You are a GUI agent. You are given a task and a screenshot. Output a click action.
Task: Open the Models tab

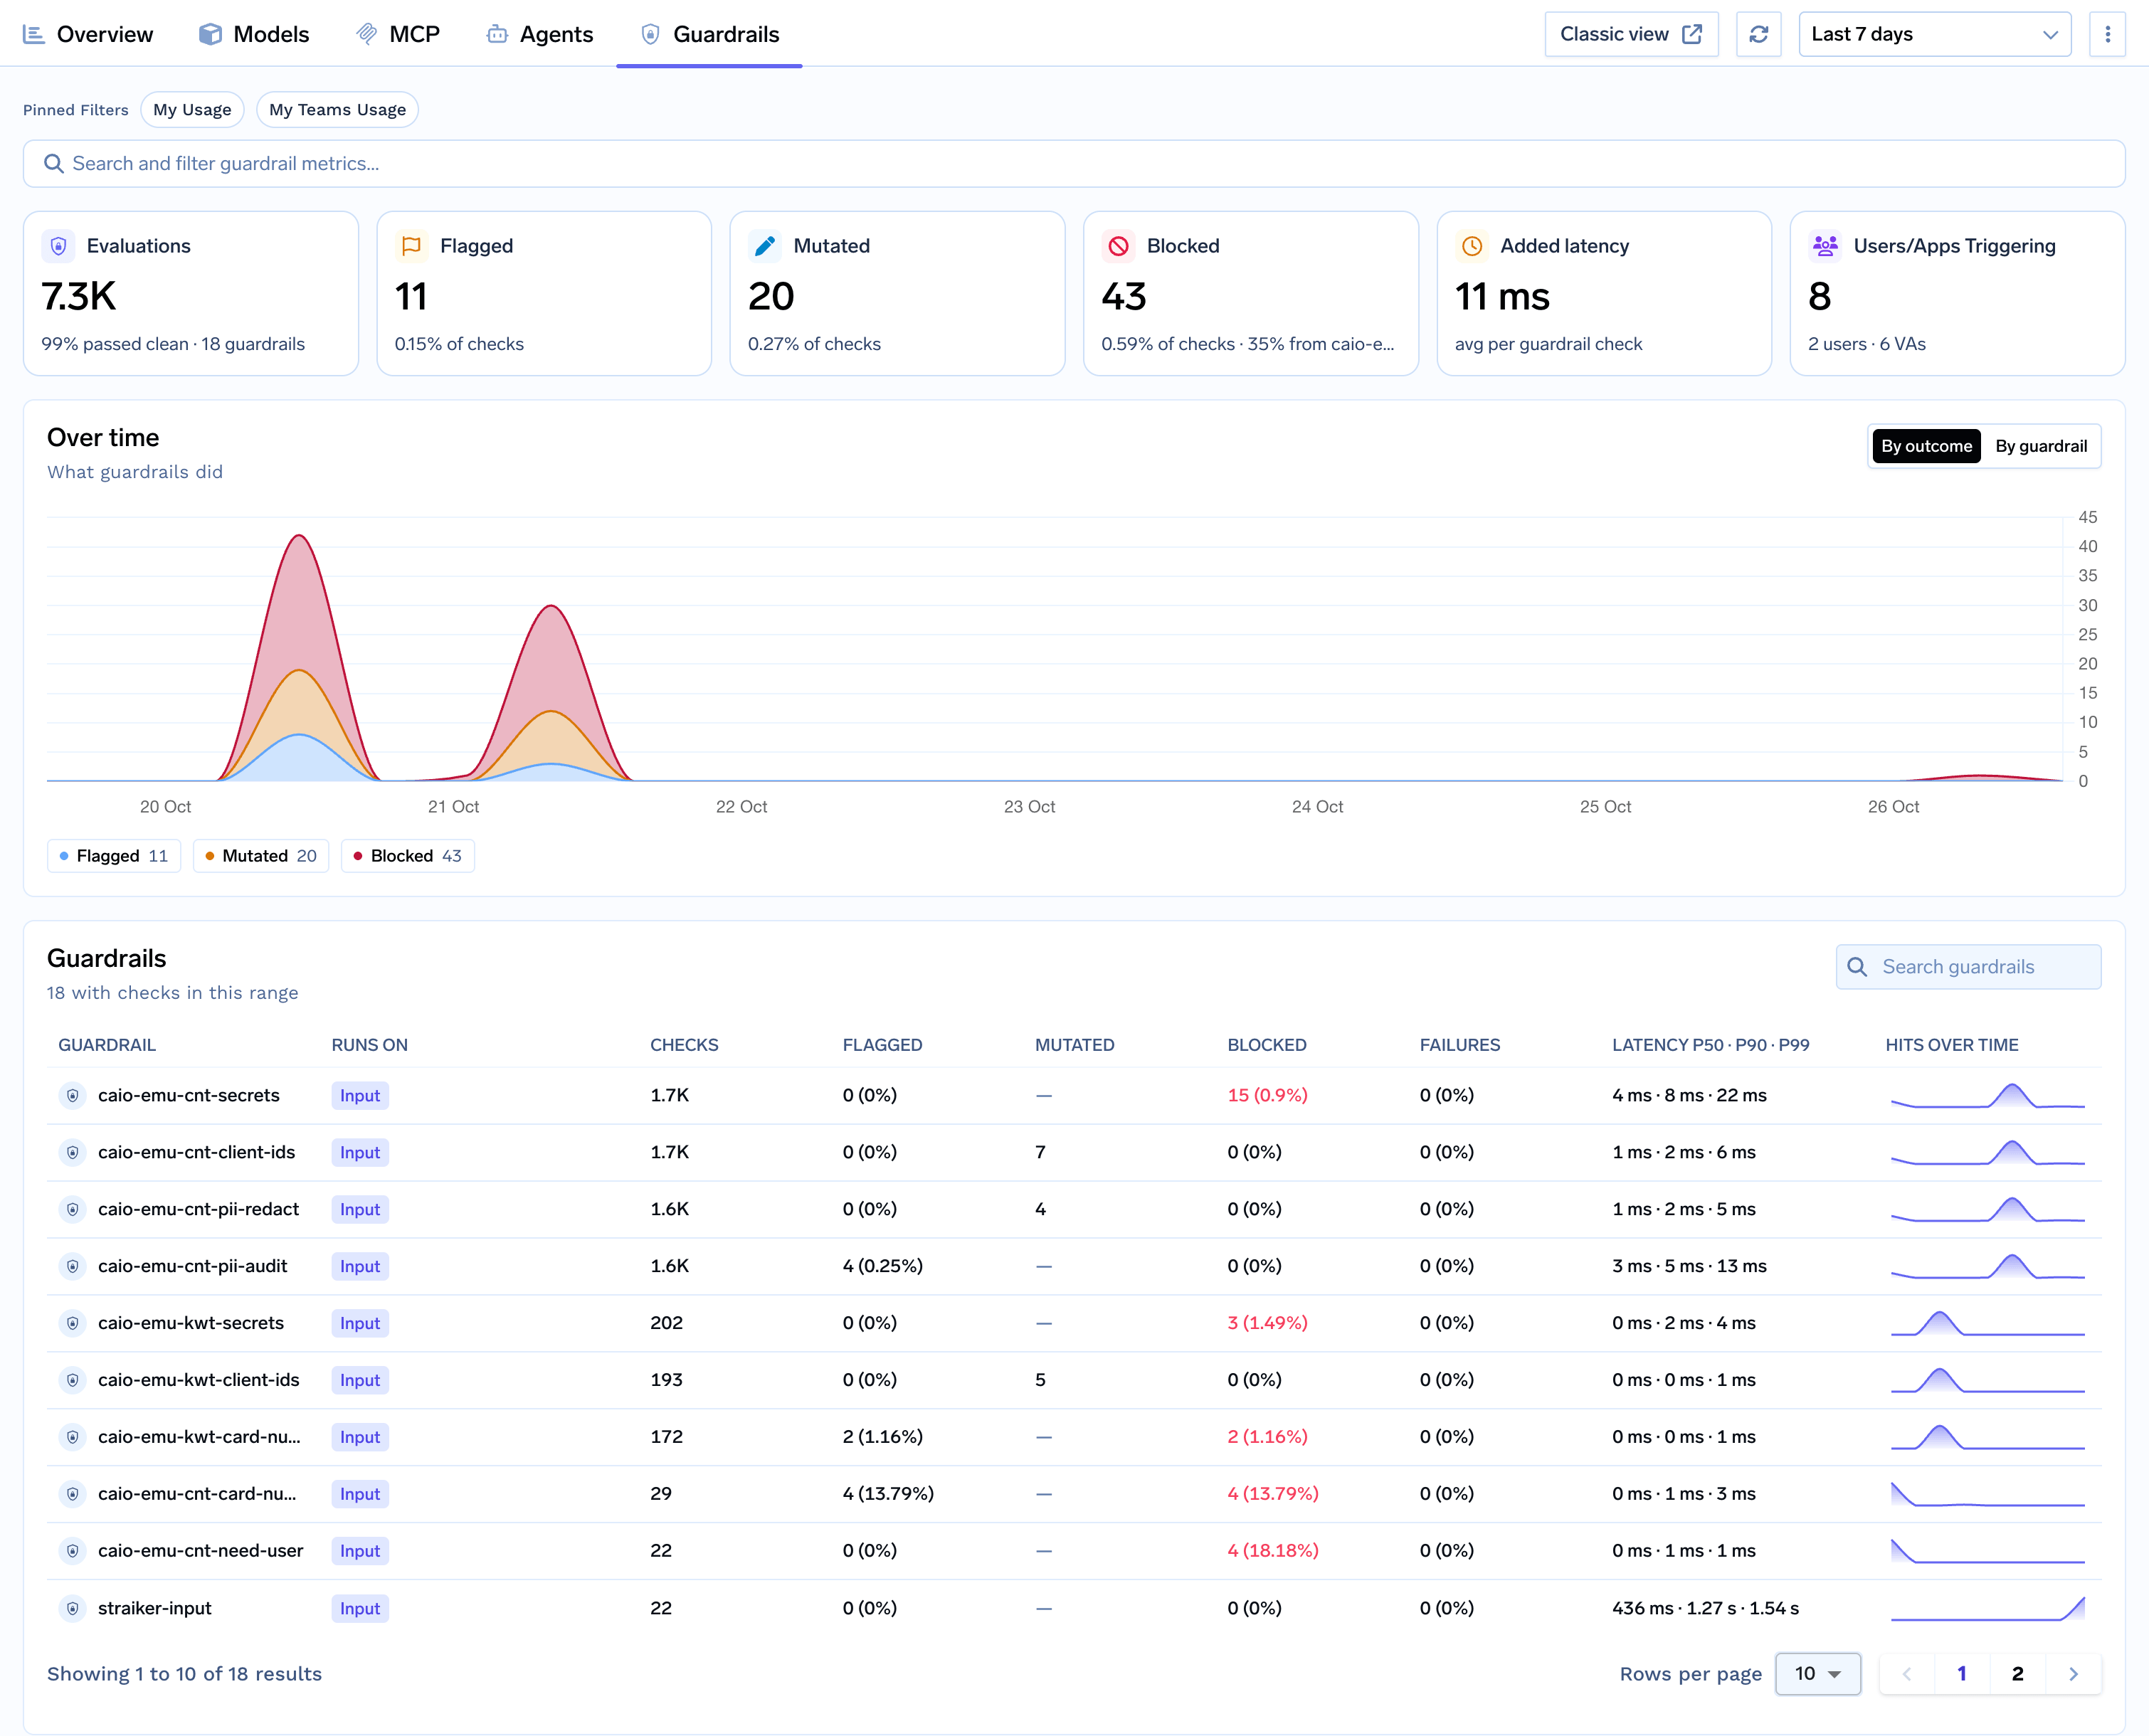pyautogui.click(x=254, y=34)
